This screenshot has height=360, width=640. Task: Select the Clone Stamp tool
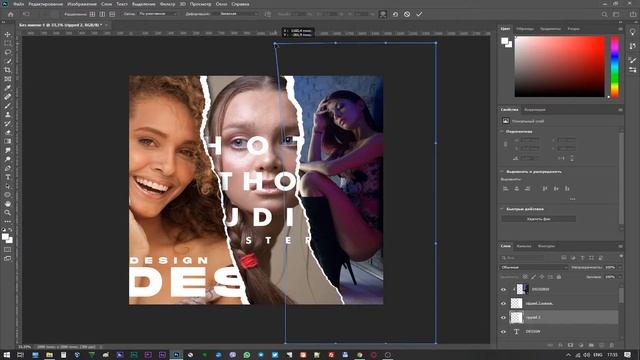[x=7, y=115]
